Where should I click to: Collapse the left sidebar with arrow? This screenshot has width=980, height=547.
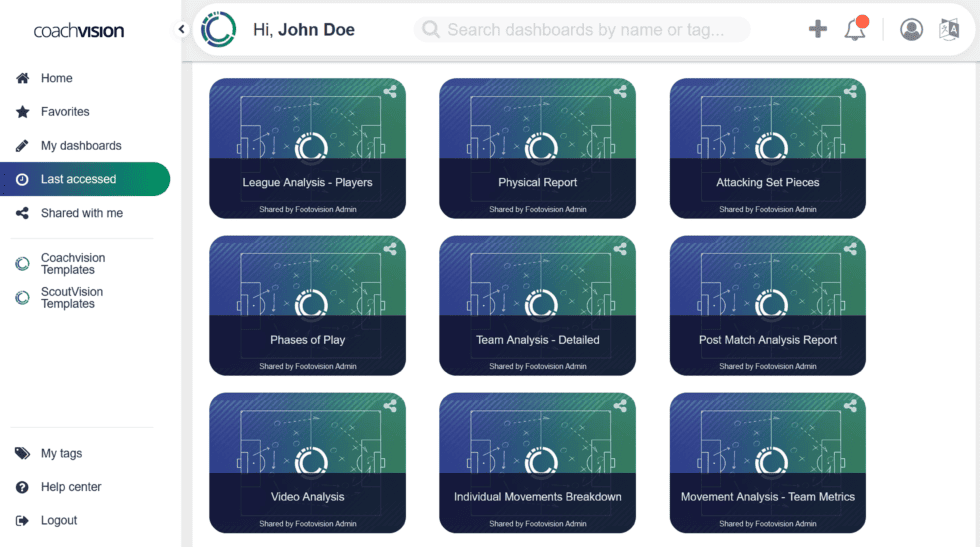[x=182, y=29]
